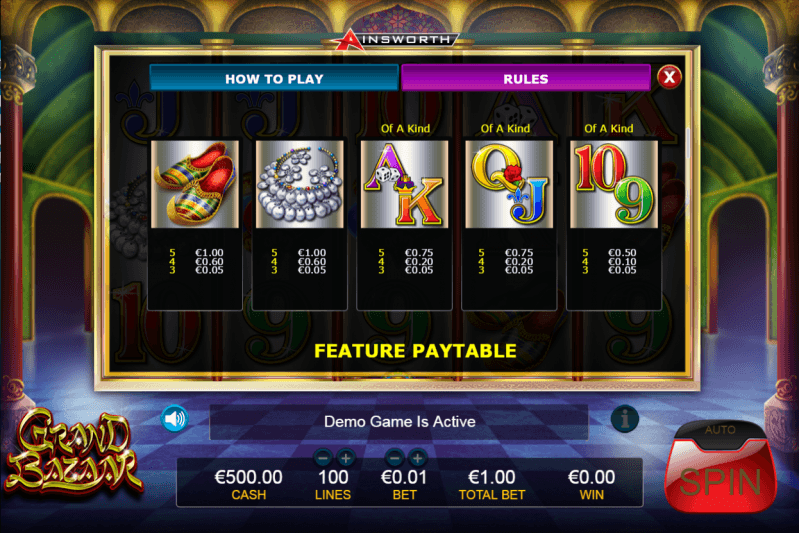Click the Demo Game Is Active message bar

click(x=399, y=422)
